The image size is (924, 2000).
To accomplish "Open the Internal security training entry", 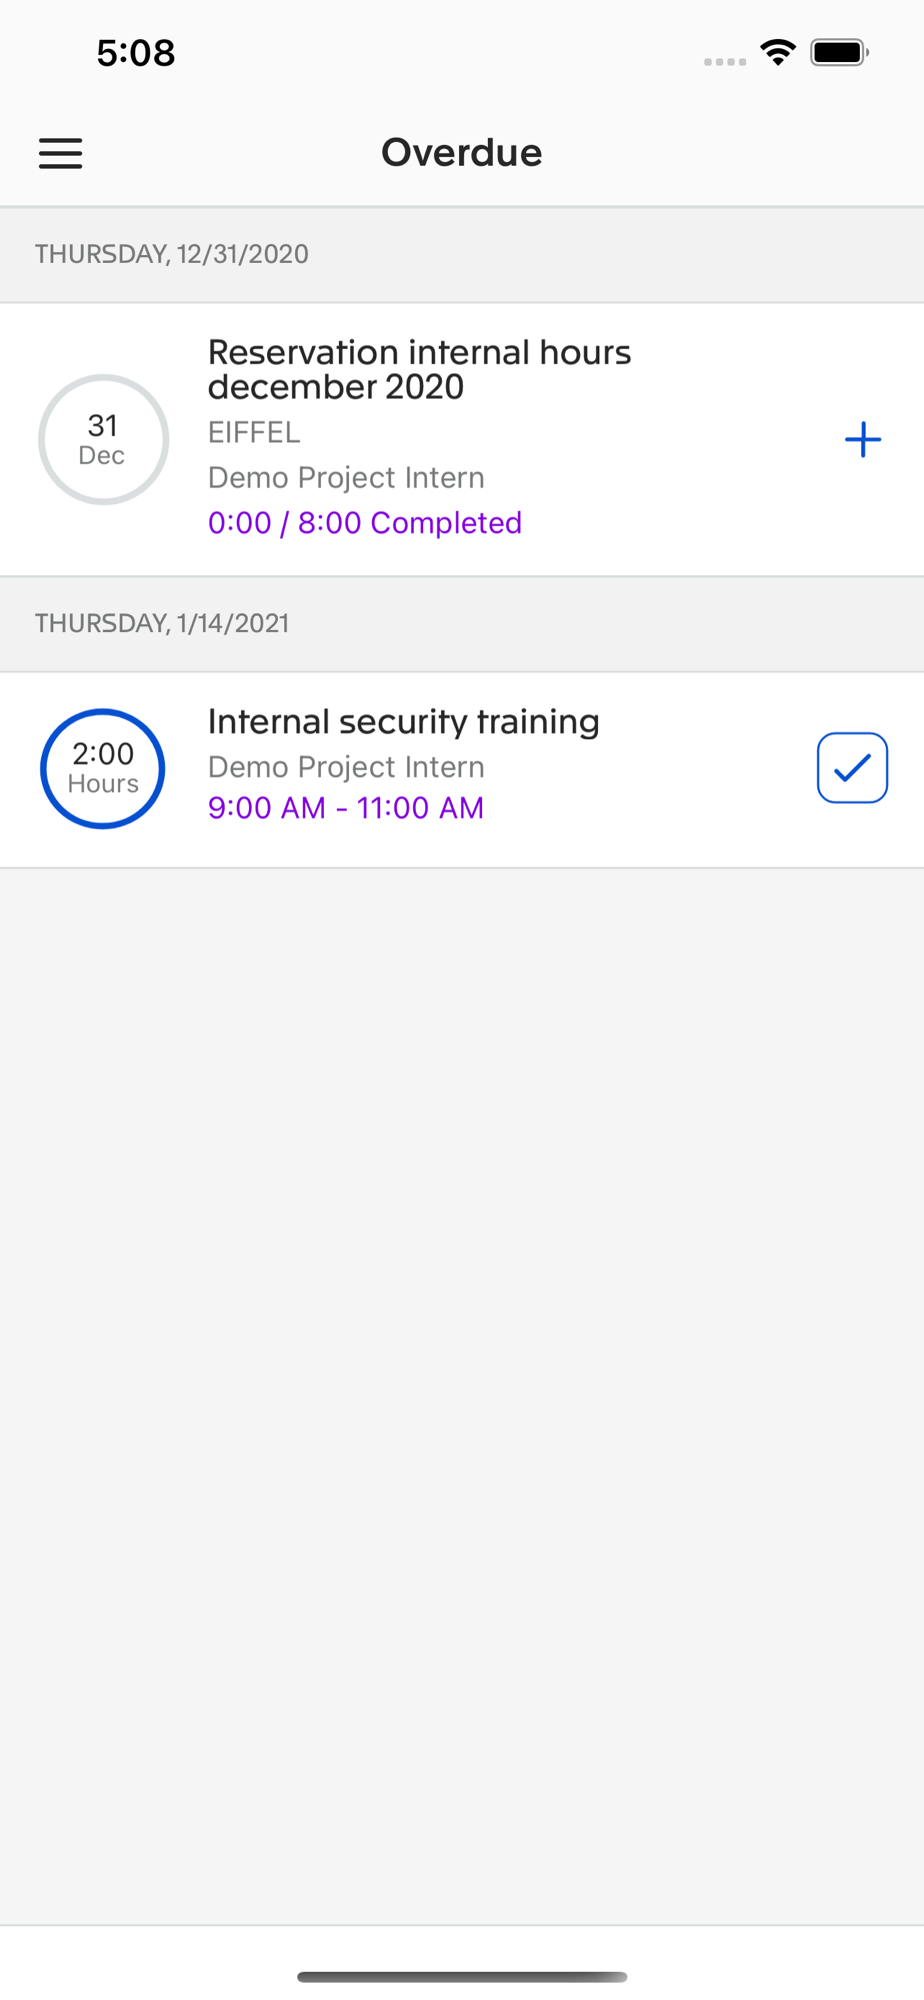I will [403, 721].
